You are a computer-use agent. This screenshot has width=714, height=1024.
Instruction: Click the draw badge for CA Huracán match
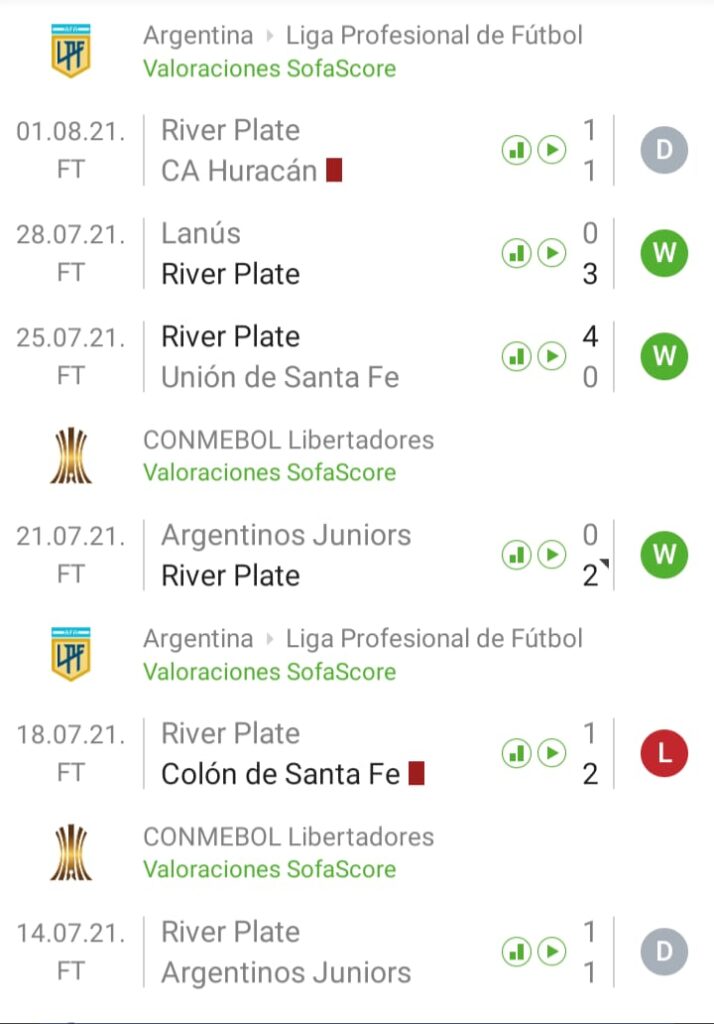point(664,151)
